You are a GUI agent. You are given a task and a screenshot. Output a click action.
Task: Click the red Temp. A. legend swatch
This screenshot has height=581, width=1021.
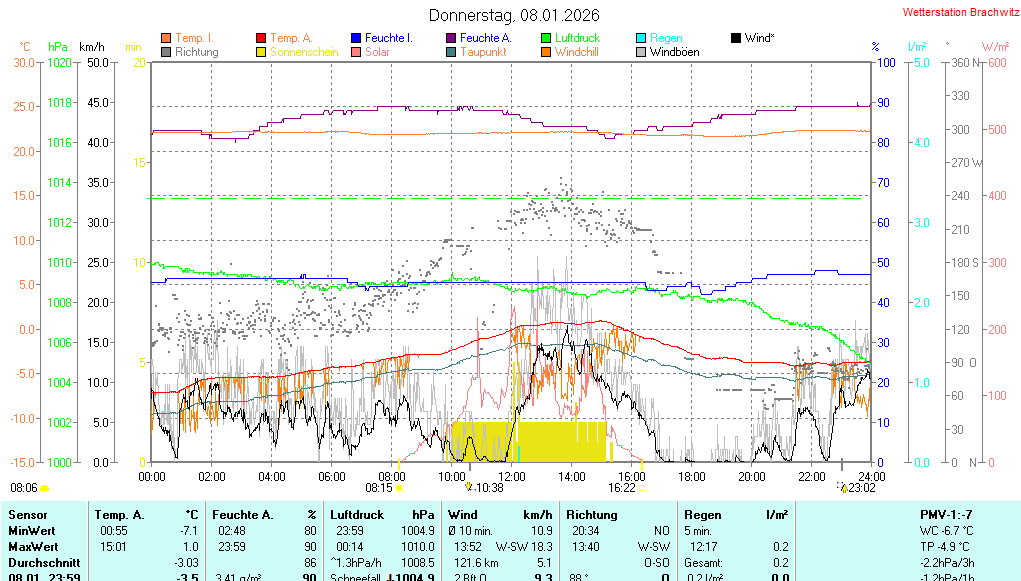[x=261, y=38]
